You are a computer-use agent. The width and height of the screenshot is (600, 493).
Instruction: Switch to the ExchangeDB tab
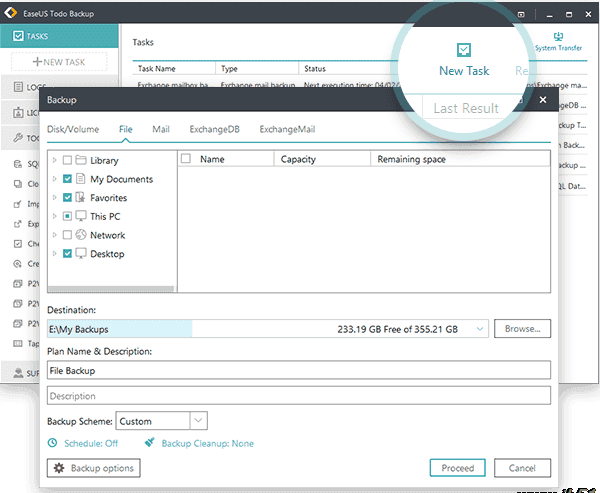(213, 129)
